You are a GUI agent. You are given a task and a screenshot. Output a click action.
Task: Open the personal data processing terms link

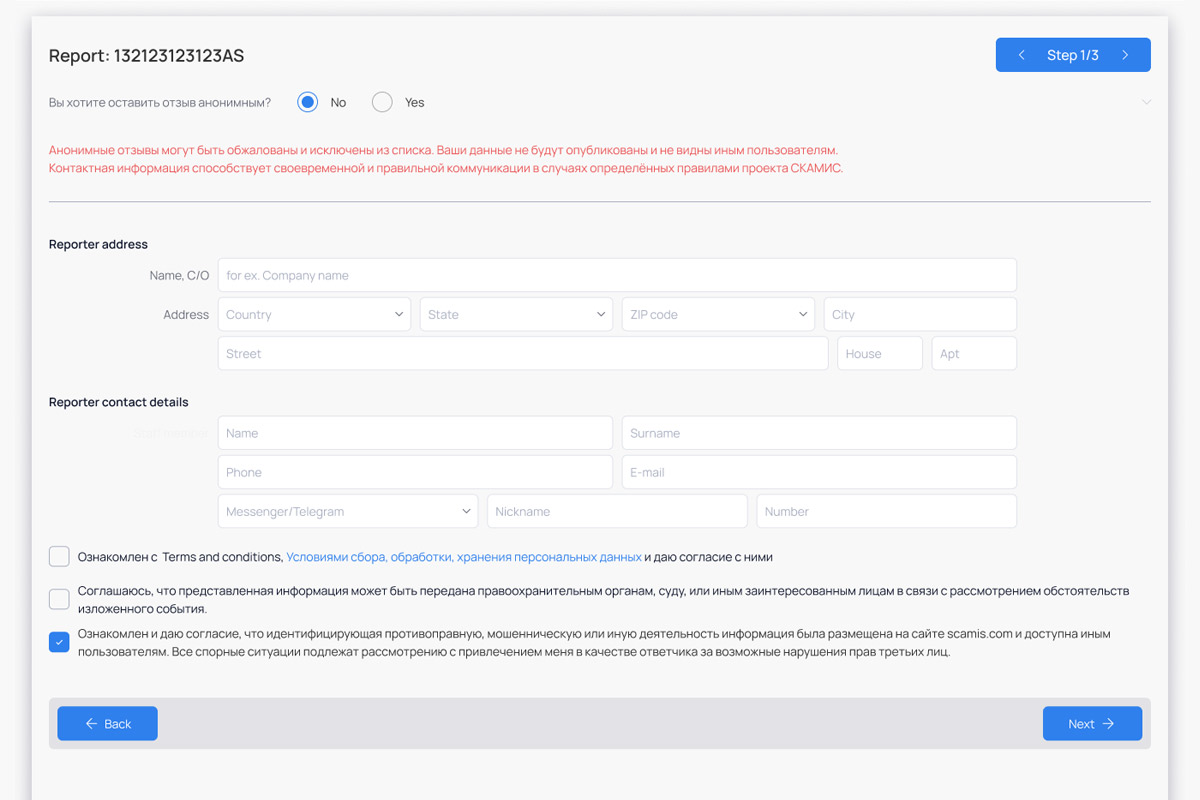click(x=464, y=557)
